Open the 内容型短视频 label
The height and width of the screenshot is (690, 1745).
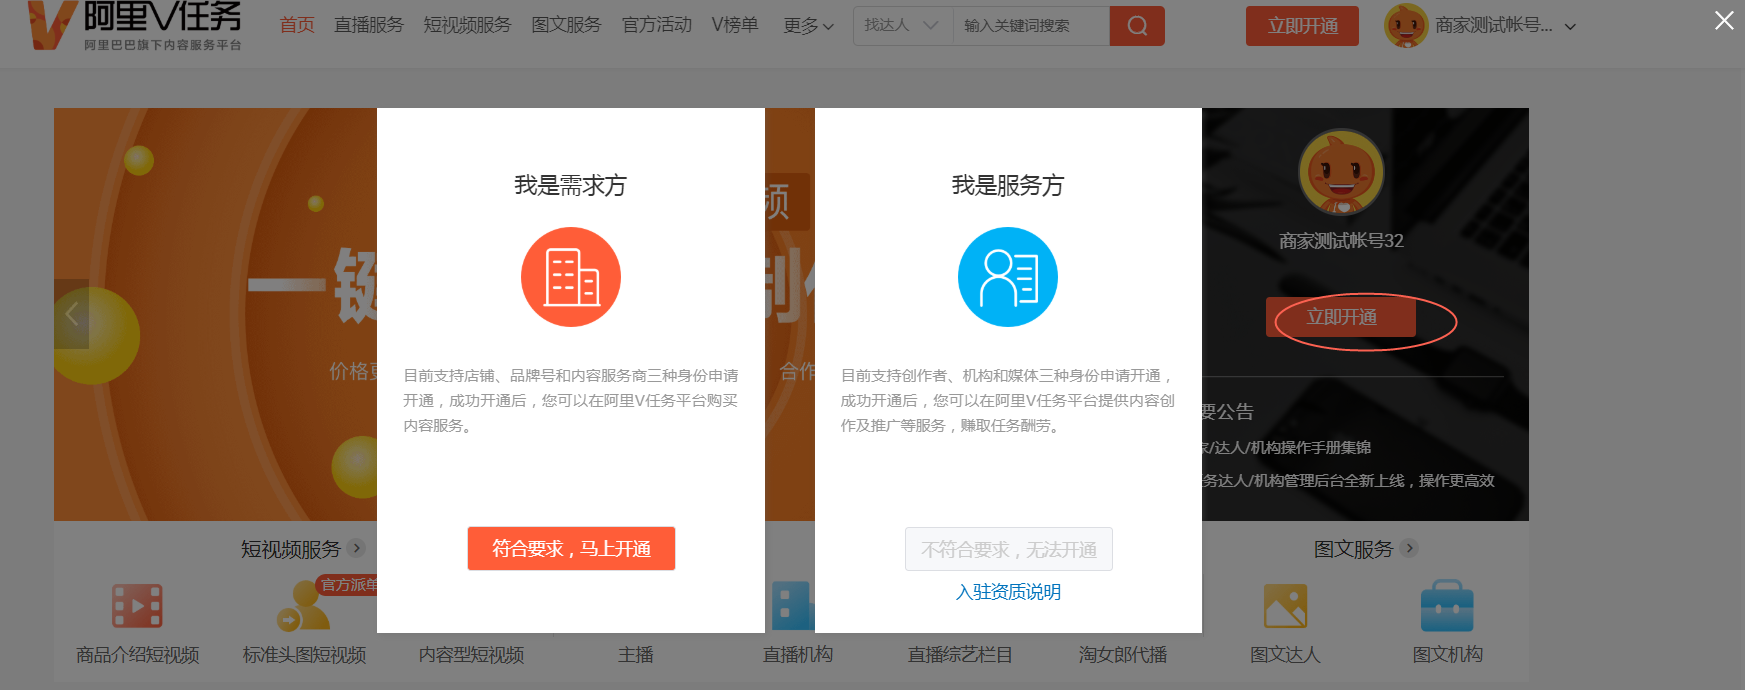471,655
